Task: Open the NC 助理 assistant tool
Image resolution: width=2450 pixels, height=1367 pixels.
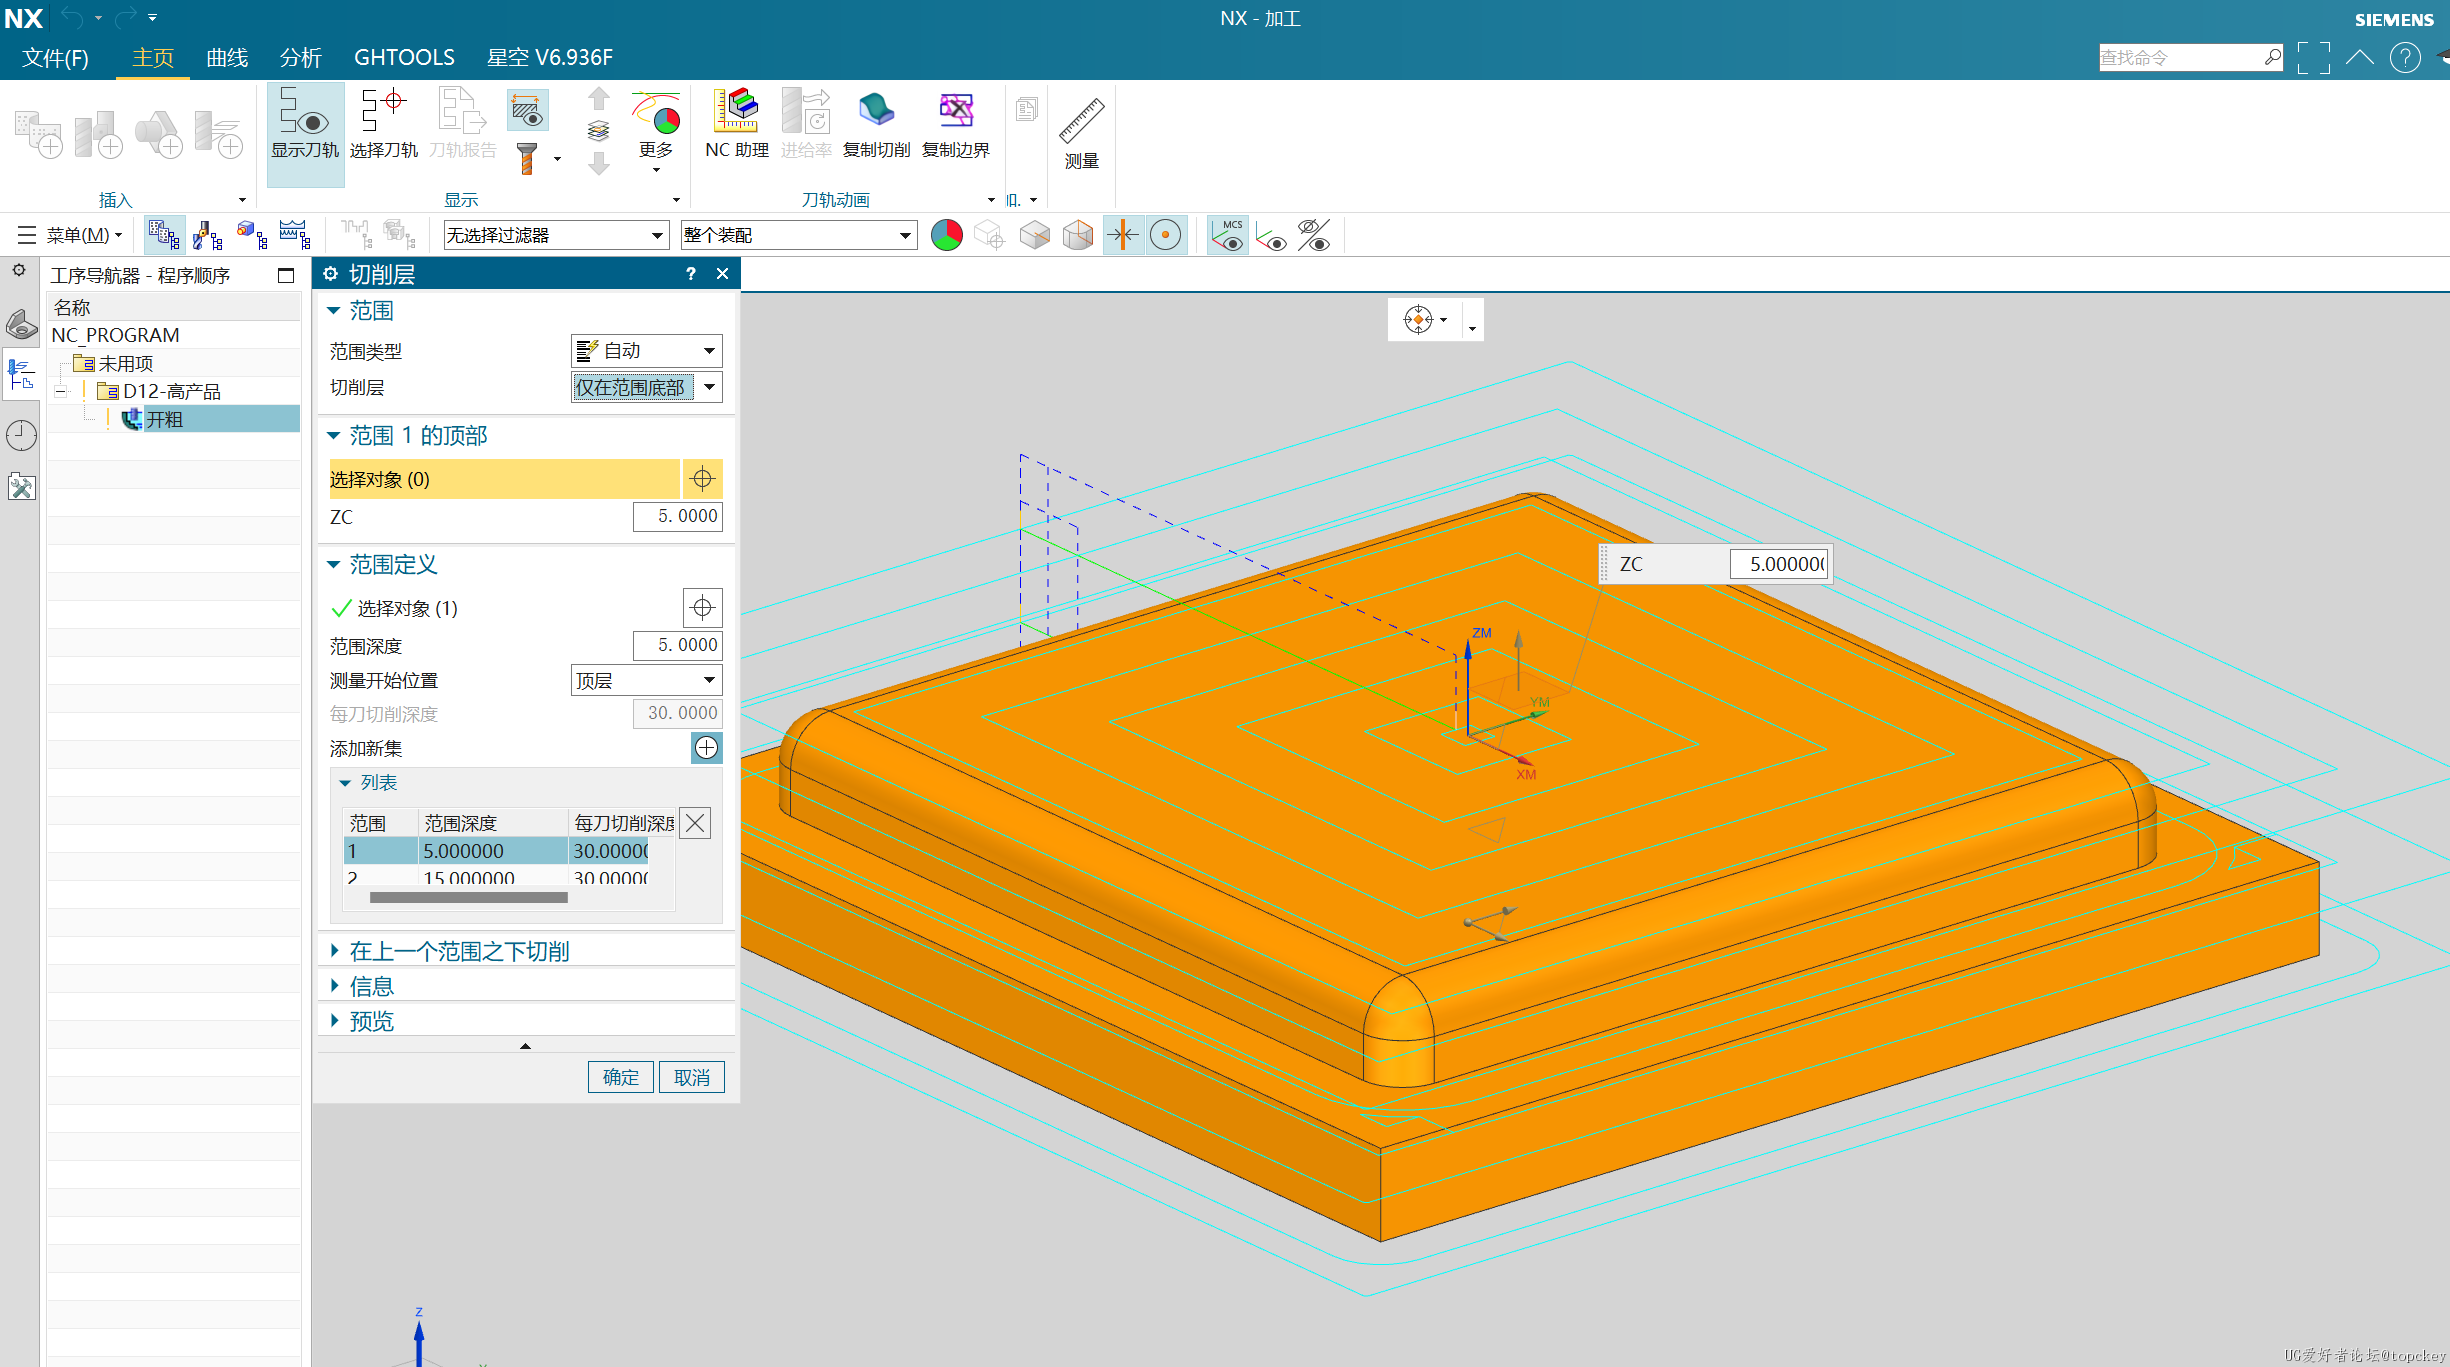Action: tap(737, 125)
